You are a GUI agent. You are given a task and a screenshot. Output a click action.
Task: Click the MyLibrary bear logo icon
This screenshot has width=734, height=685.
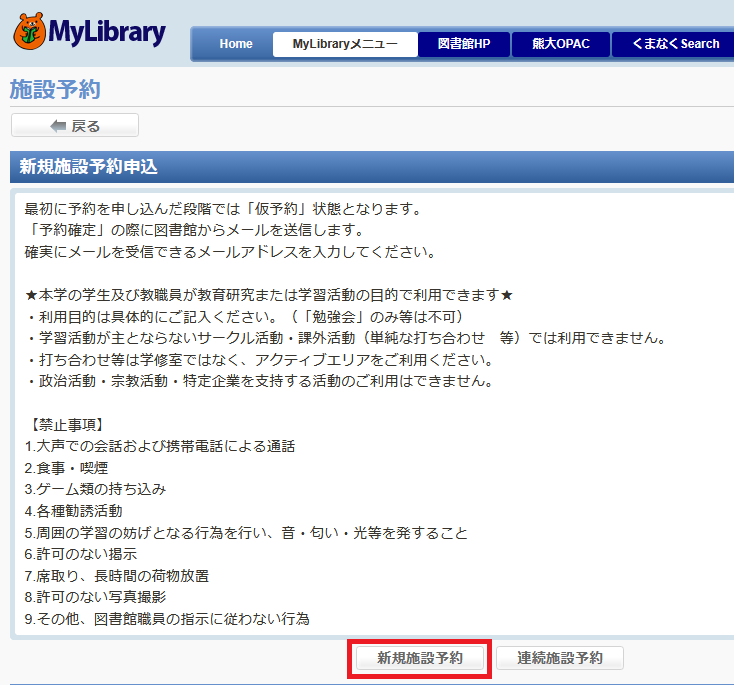pyautogui.click(x=29, y=31)
